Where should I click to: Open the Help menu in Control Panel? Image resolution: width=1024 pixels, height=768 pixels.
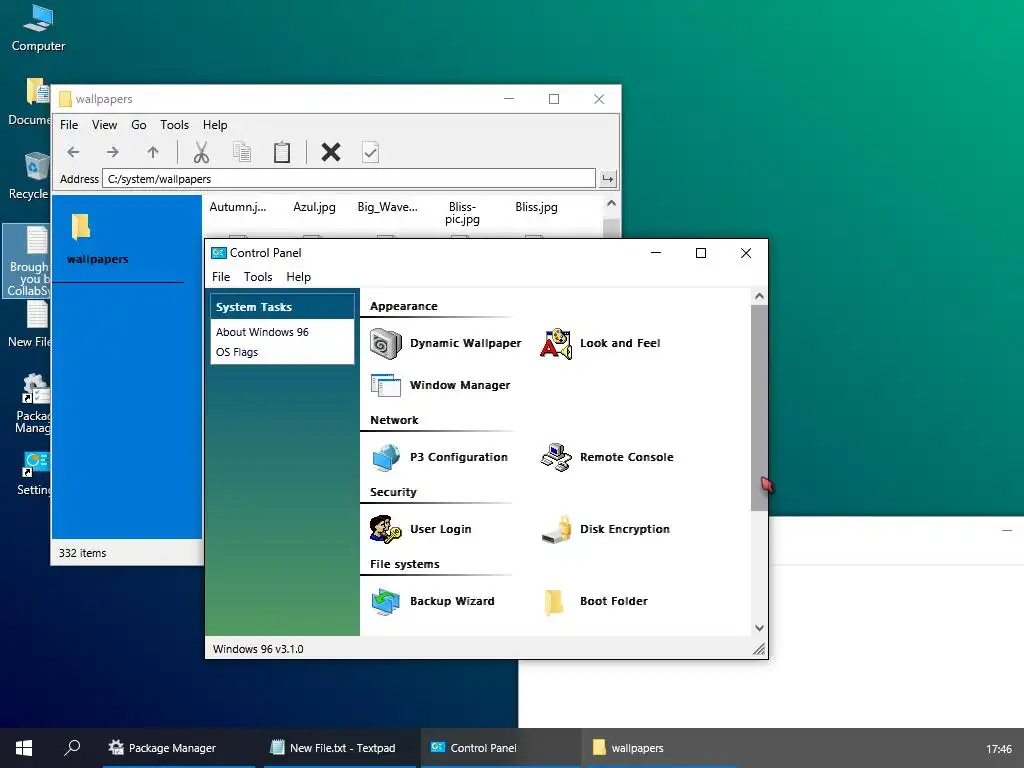click(x=298, y=277)
